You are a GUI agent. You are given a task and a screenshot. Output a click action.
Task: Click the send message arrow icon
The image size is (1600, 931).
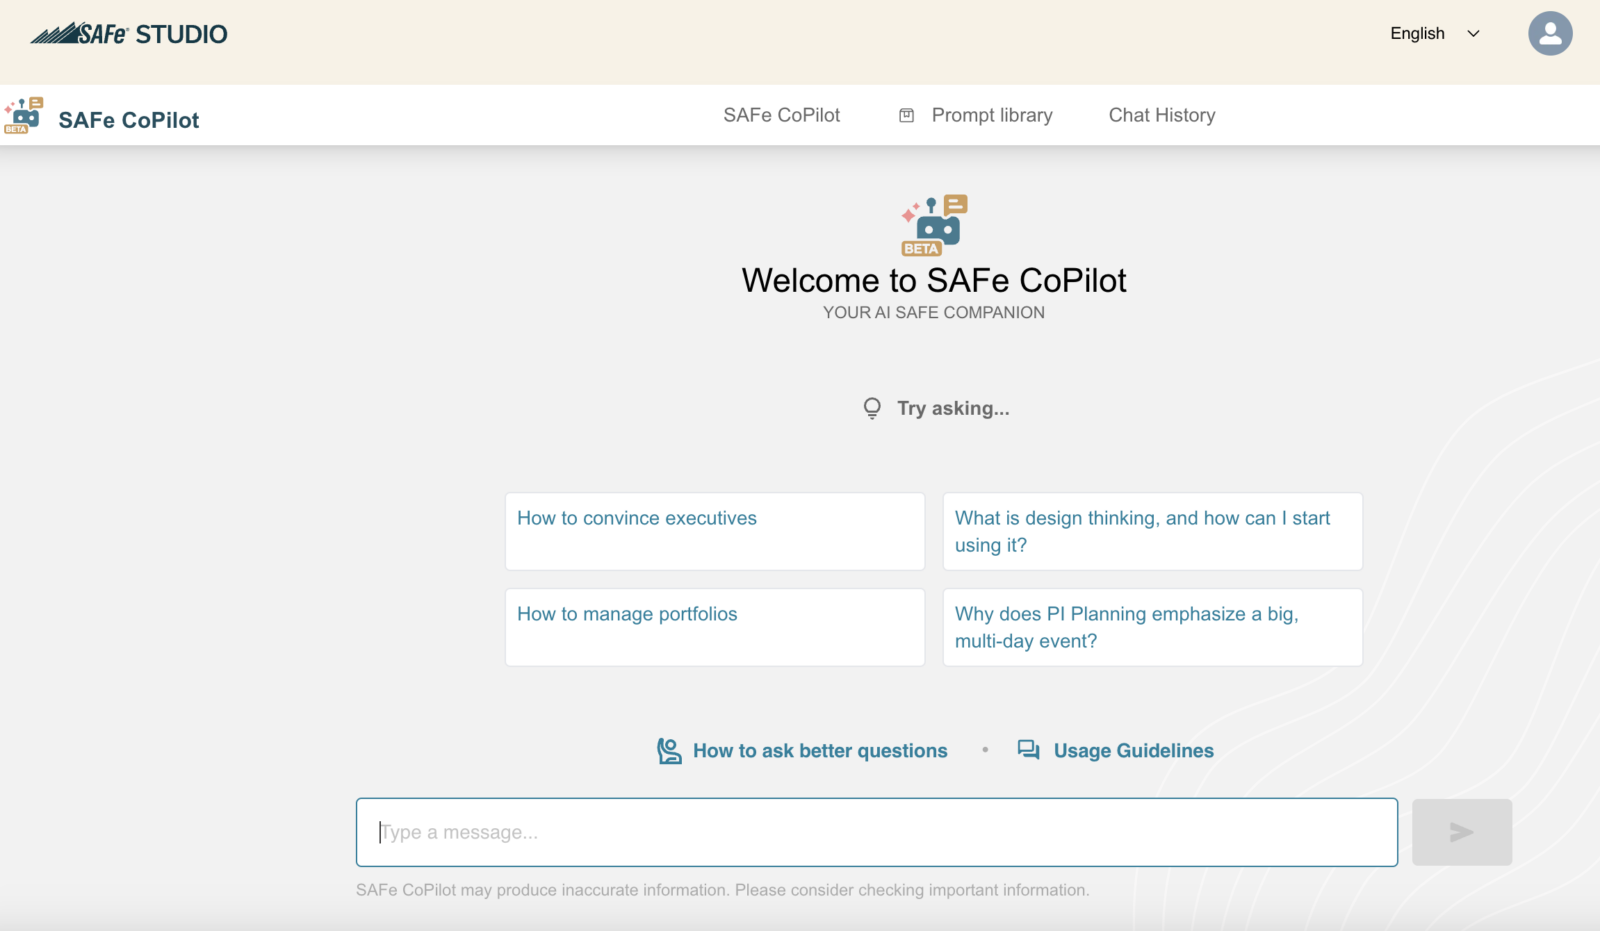pos(1461,831)
